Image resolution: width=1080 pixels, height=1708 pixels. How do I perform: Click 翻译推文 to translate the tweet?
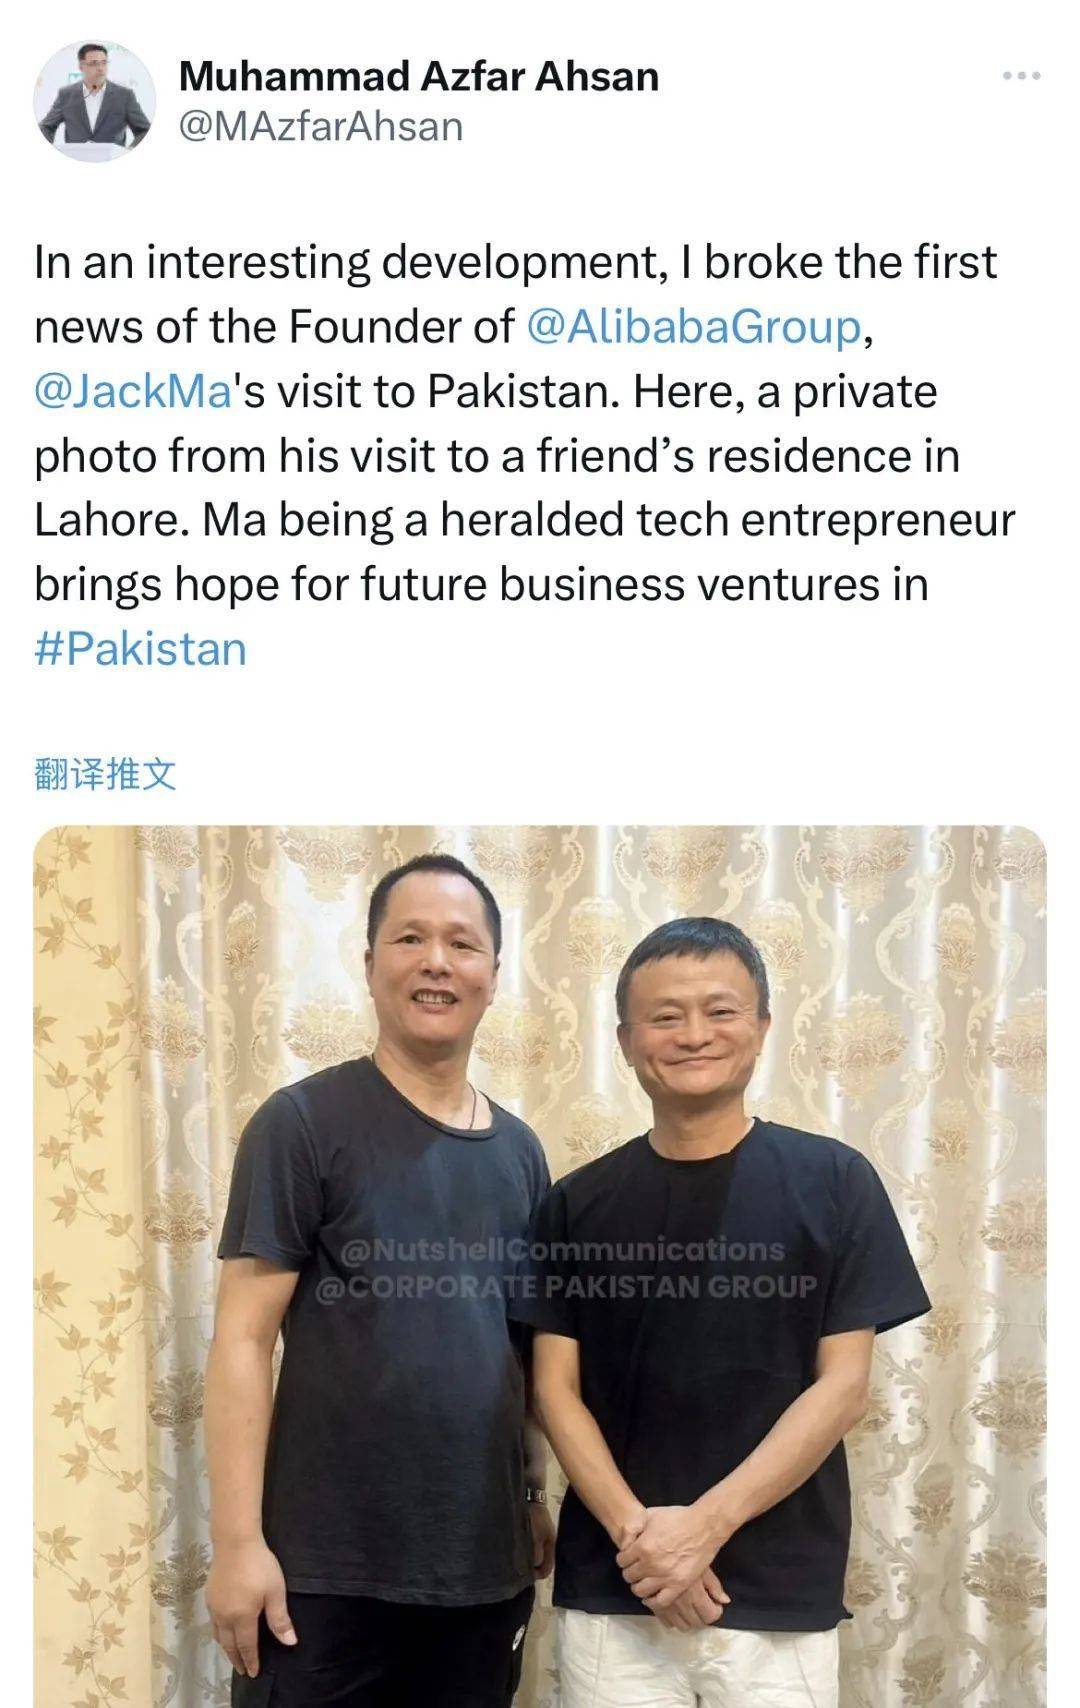coord(105,774)
